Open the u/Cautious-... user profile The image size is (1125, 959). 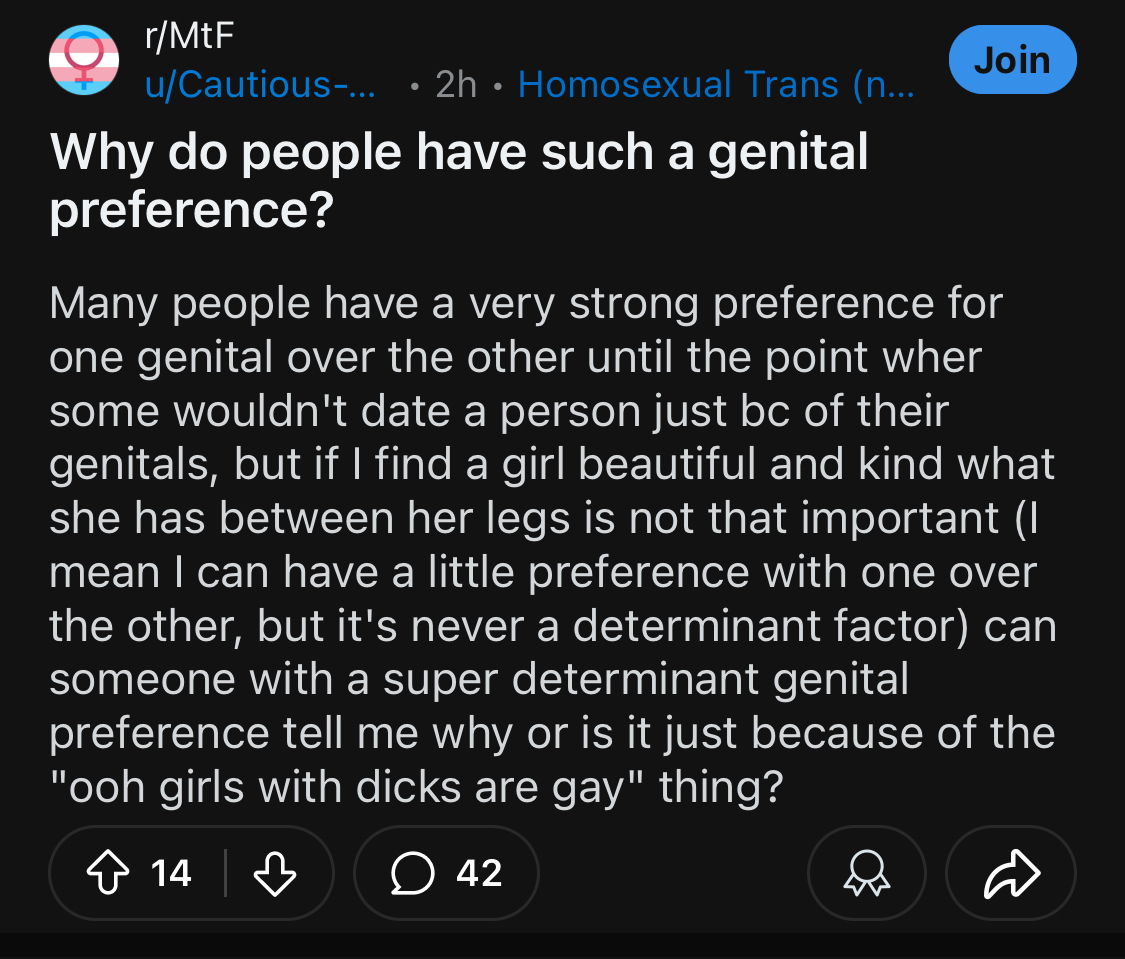[260, 85]
